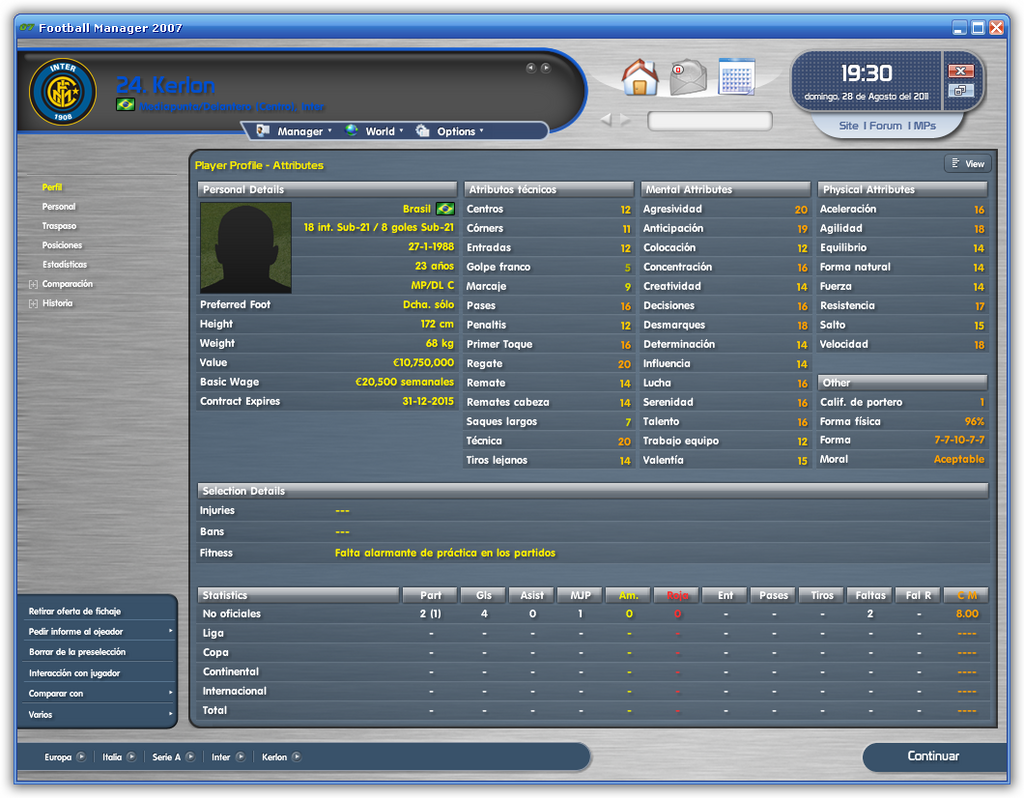Sort statistics by Faltas column header

(x=871, y=595)
